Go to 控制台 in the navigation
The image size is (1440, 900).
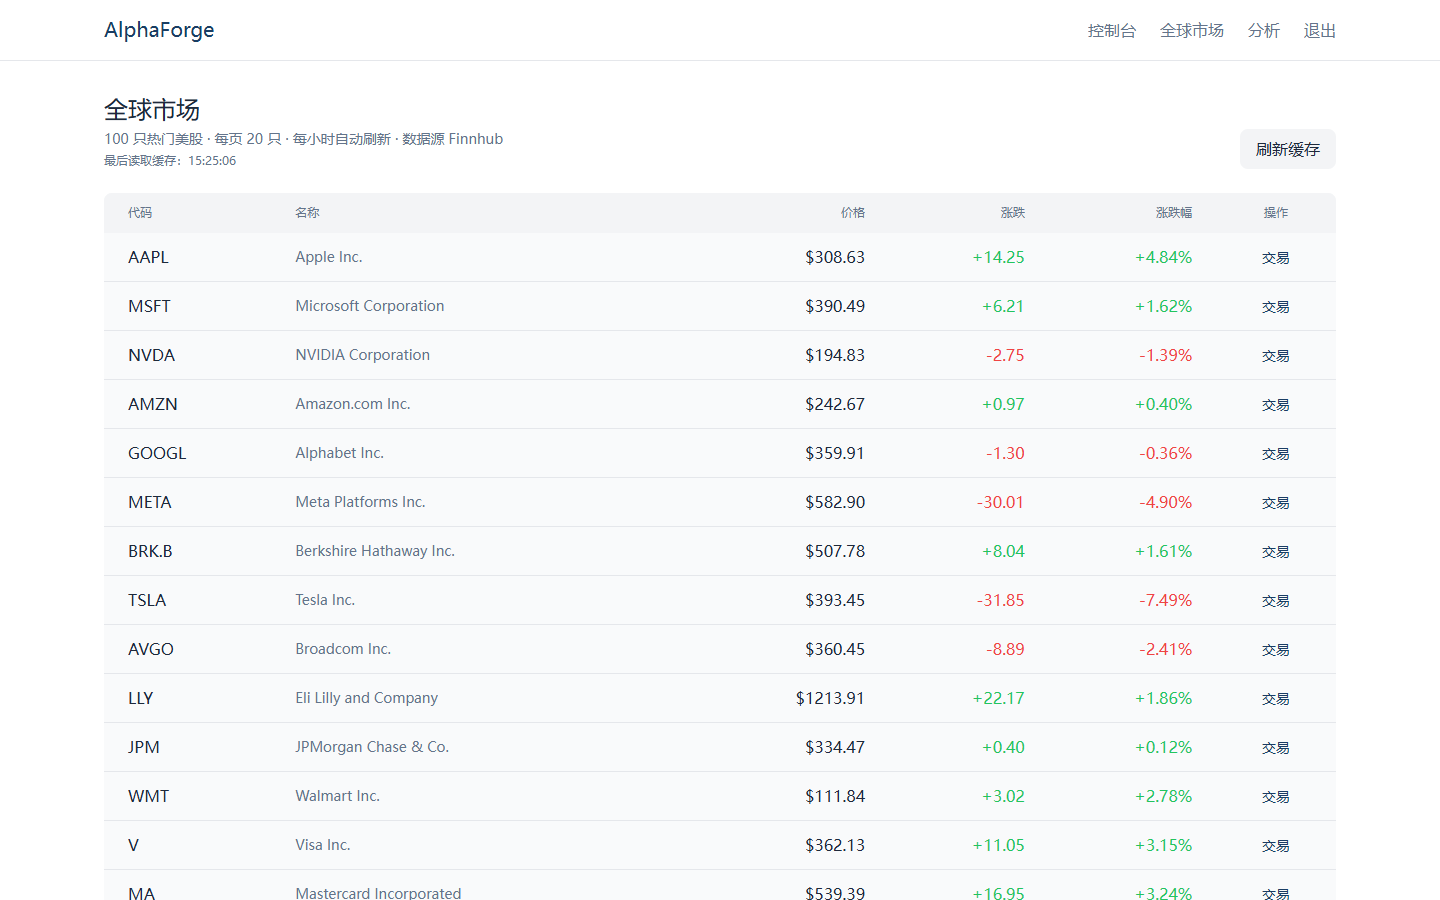click(1112, 31)
